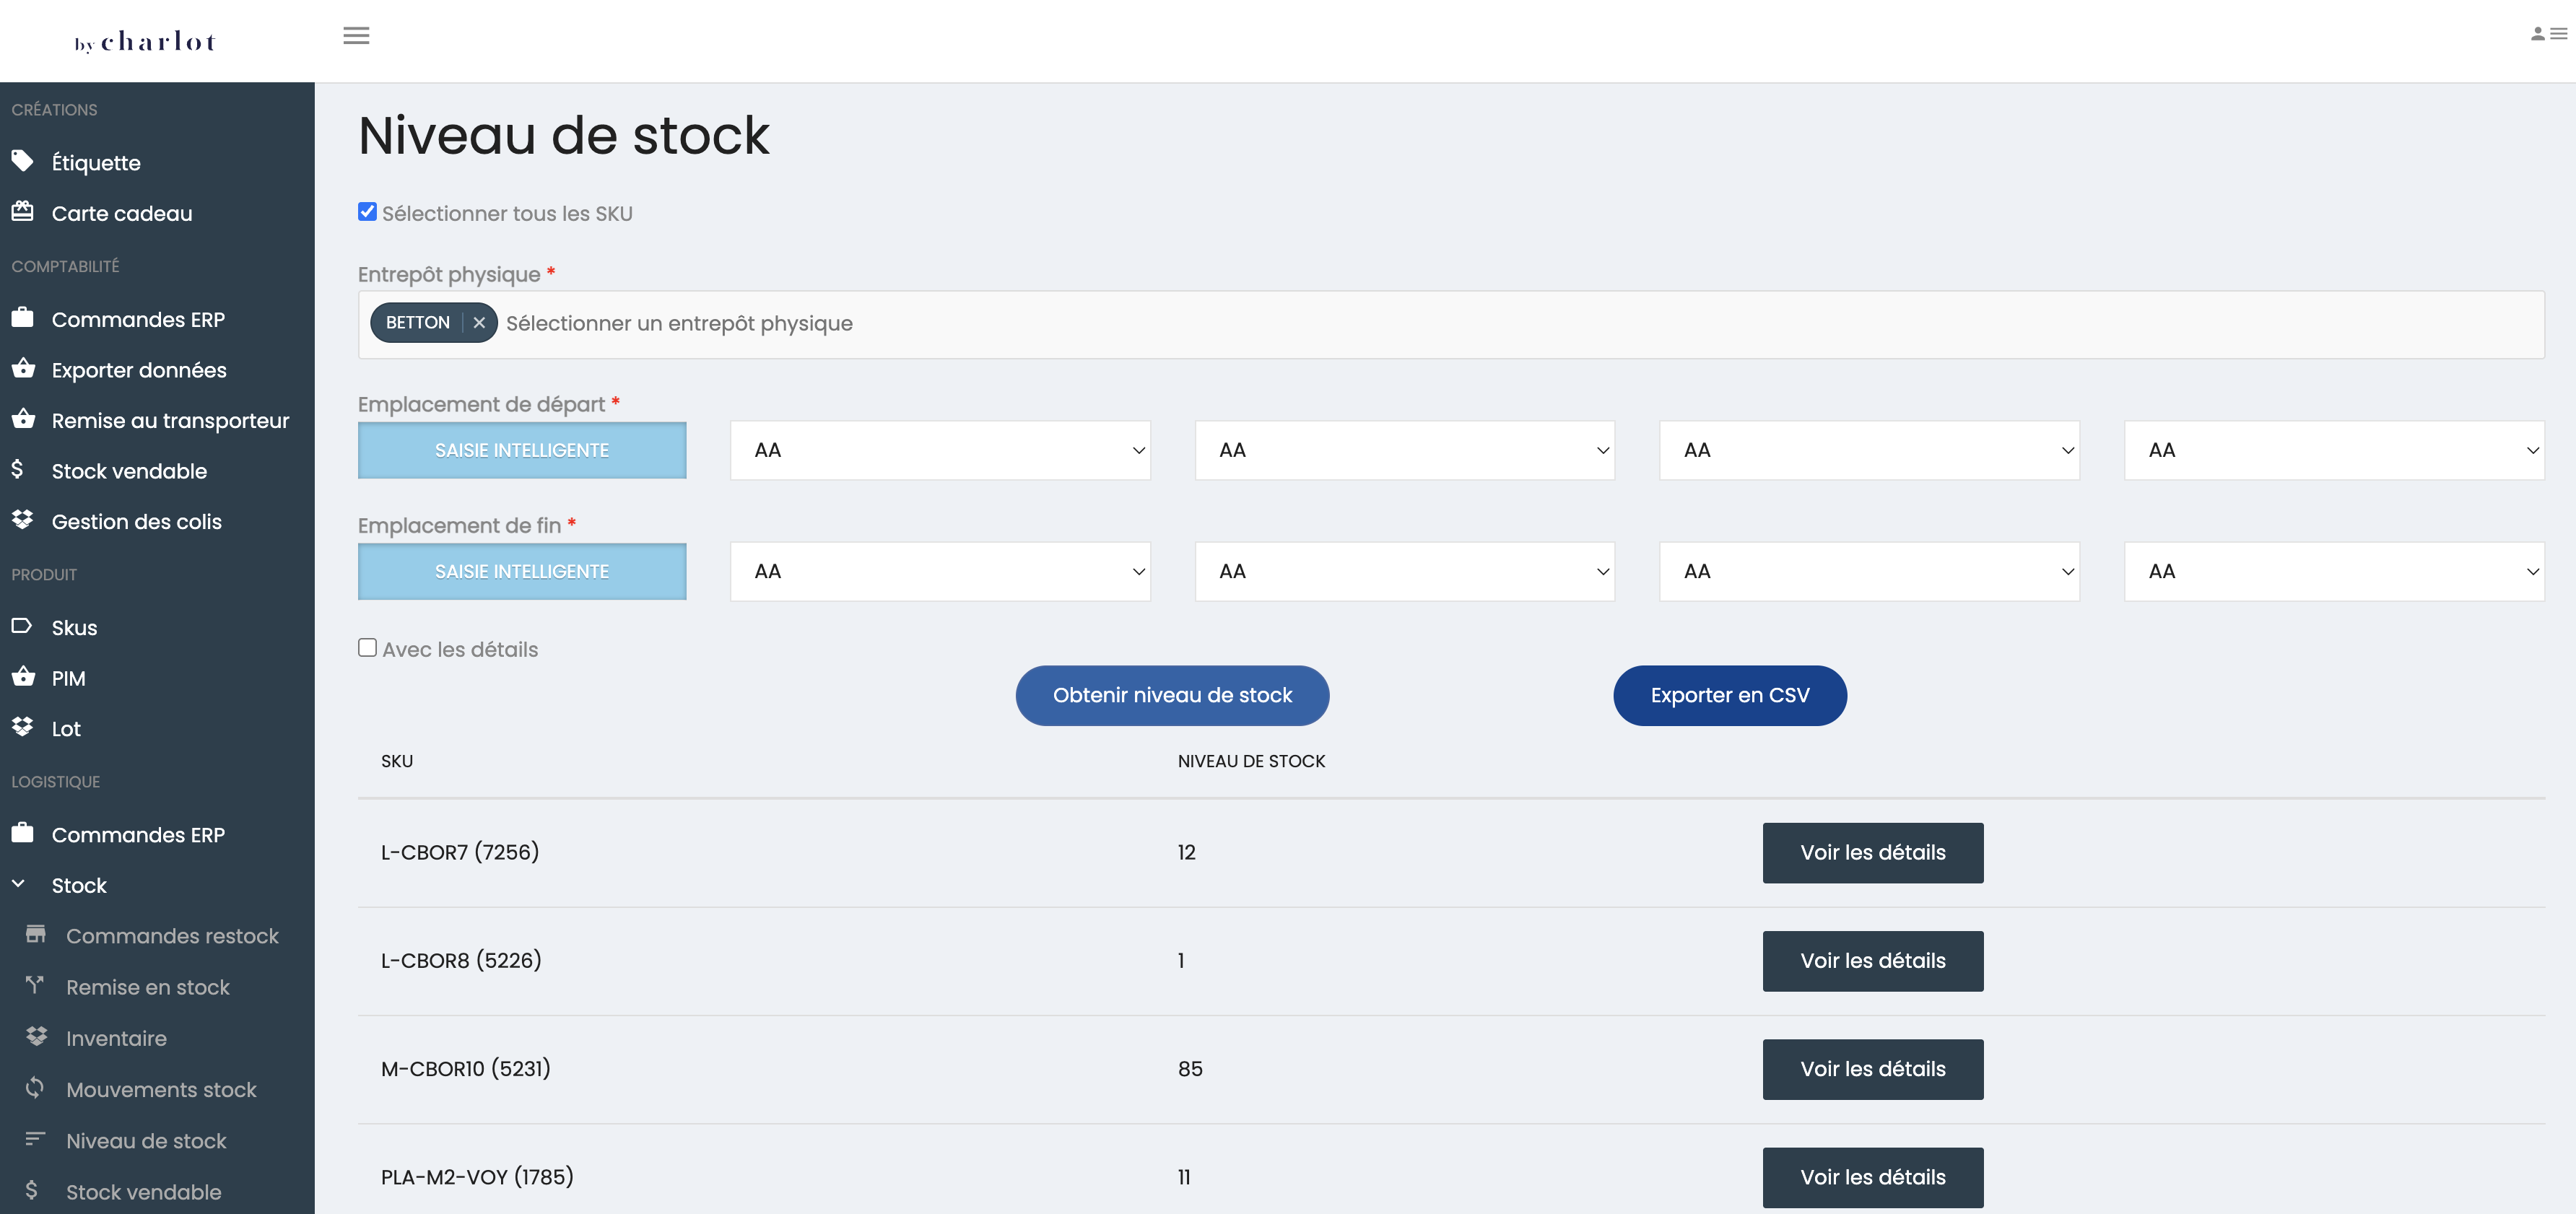Remove the BETTON warehouse chip

479,322
